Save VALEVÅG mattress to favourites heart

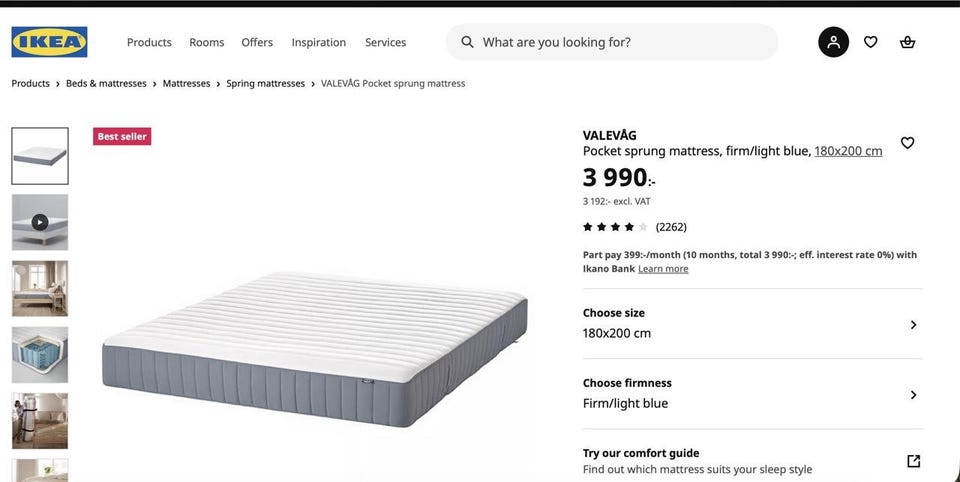pyautogui.click(x=907, y=143)
